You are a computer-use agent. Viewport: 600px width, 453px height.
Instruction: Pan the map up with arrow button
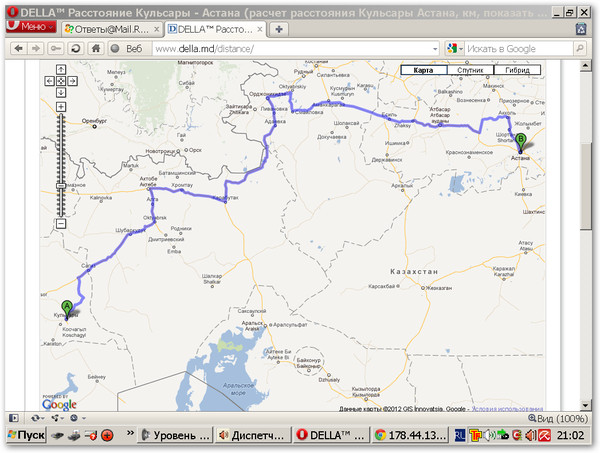click(x=61, y=71)
